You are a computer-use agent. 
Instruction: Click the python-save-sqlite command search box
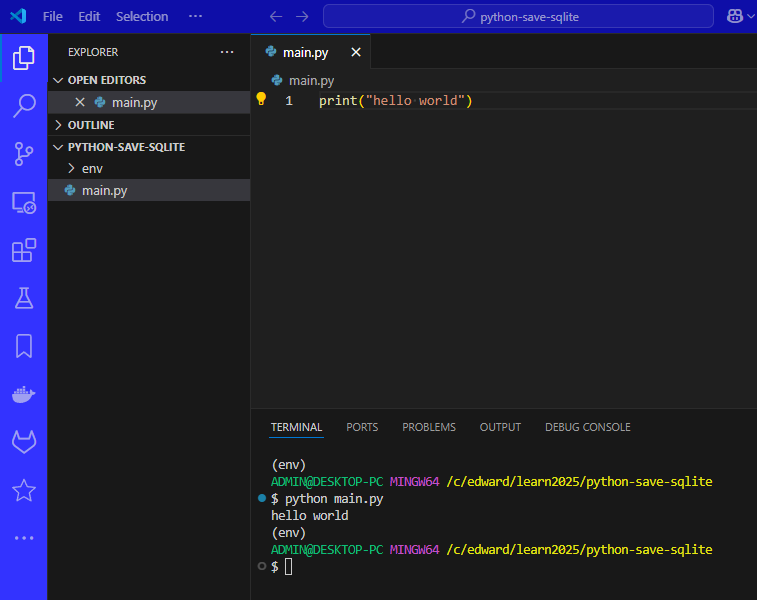click(x=518, y=17)
